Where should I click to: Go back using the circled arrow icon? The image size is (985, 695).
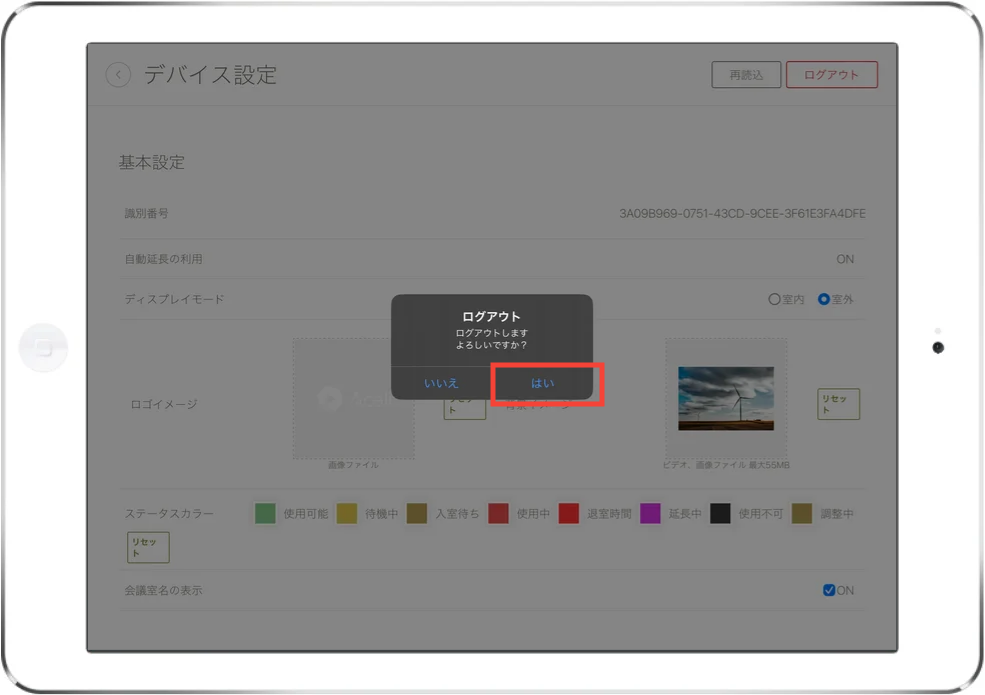pos(118,75)
